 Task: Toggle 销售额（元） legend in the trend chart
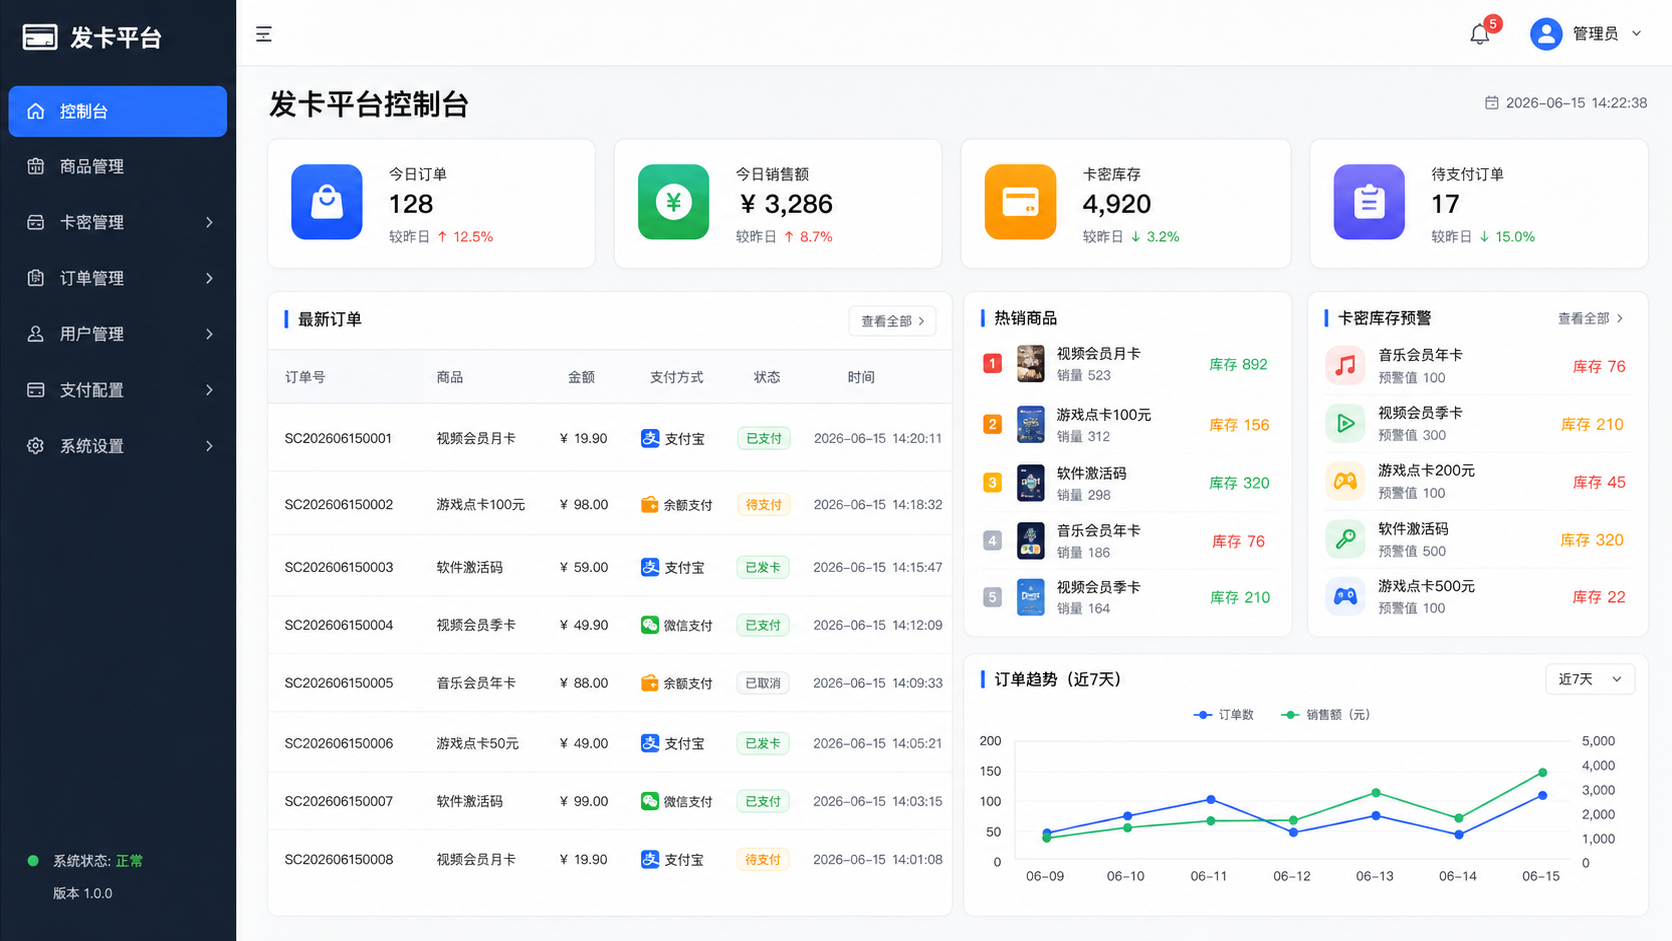coord(1326,715)
